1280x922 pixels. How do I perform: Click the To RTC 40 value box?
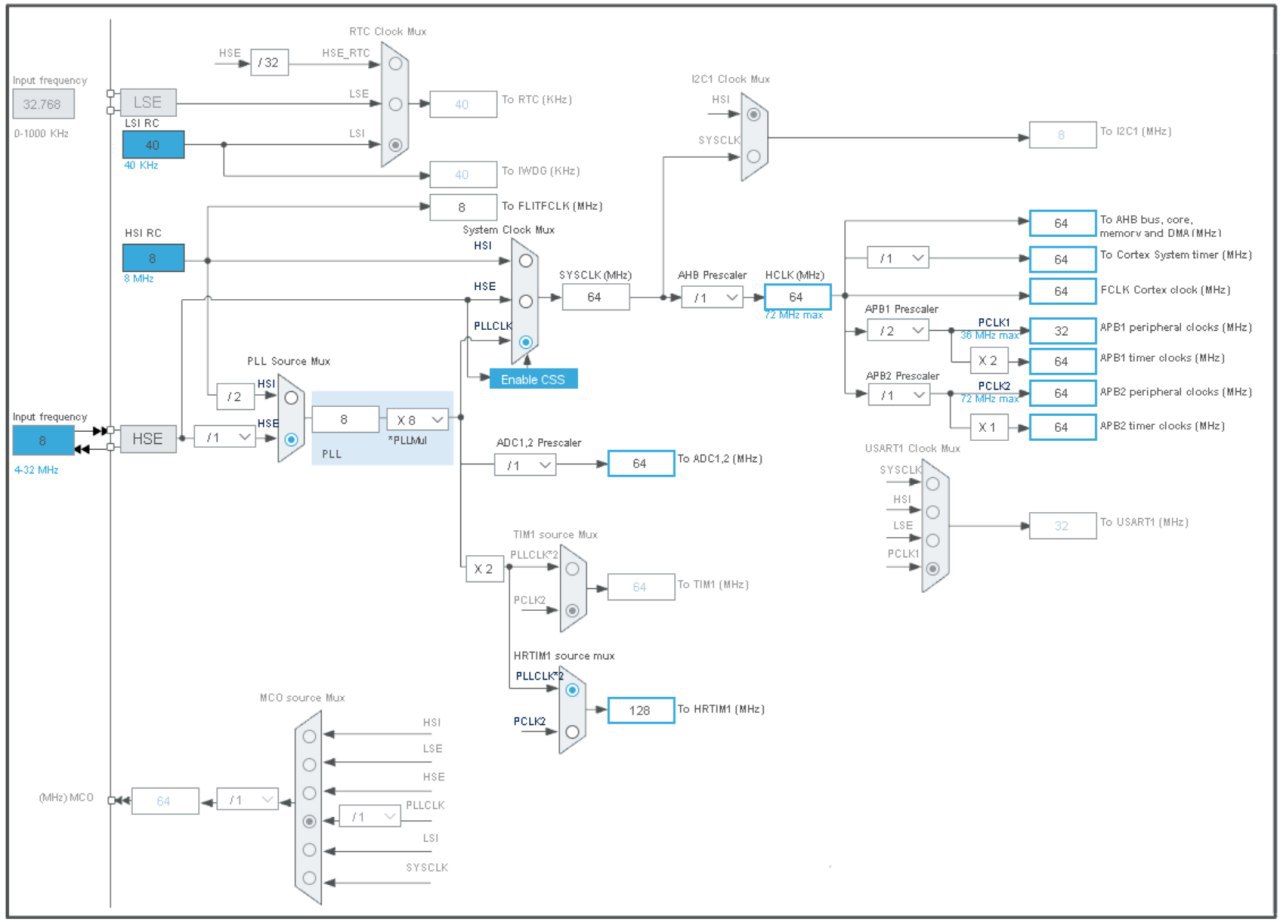point(462,104)
